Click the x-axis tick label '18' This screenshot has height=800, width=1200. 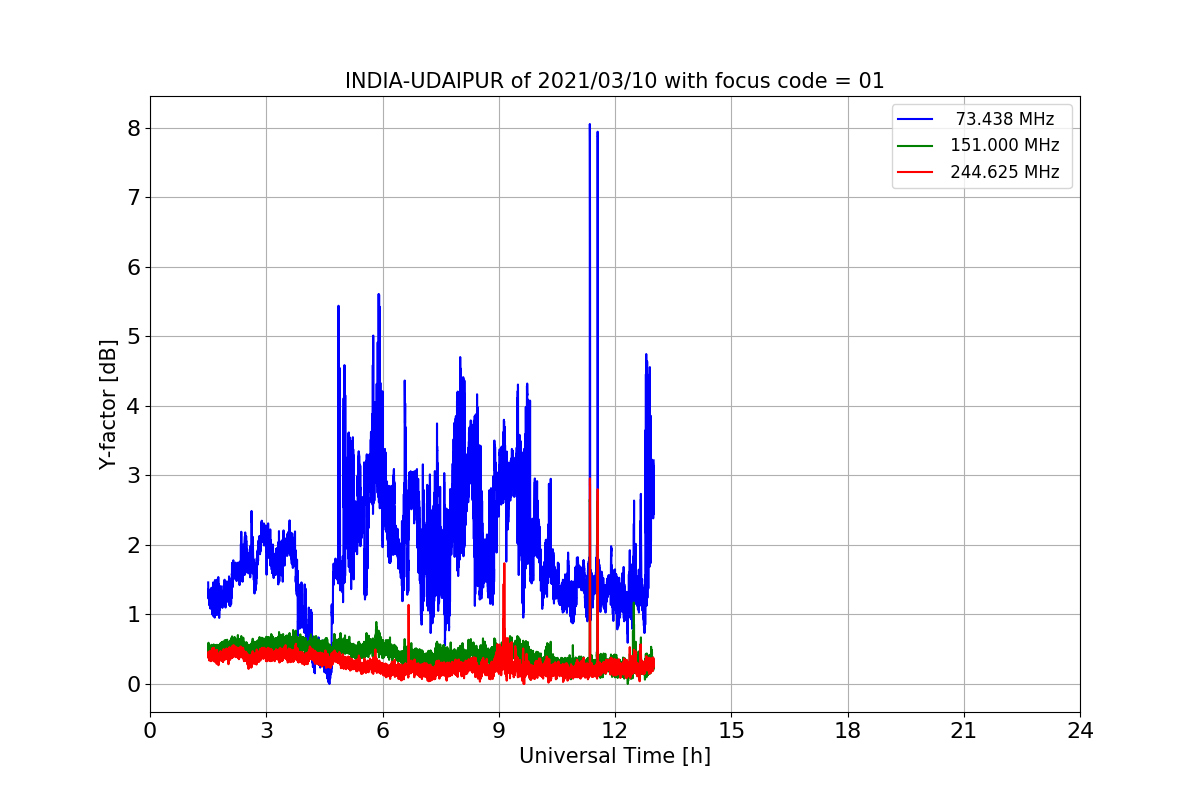(848, 730)
